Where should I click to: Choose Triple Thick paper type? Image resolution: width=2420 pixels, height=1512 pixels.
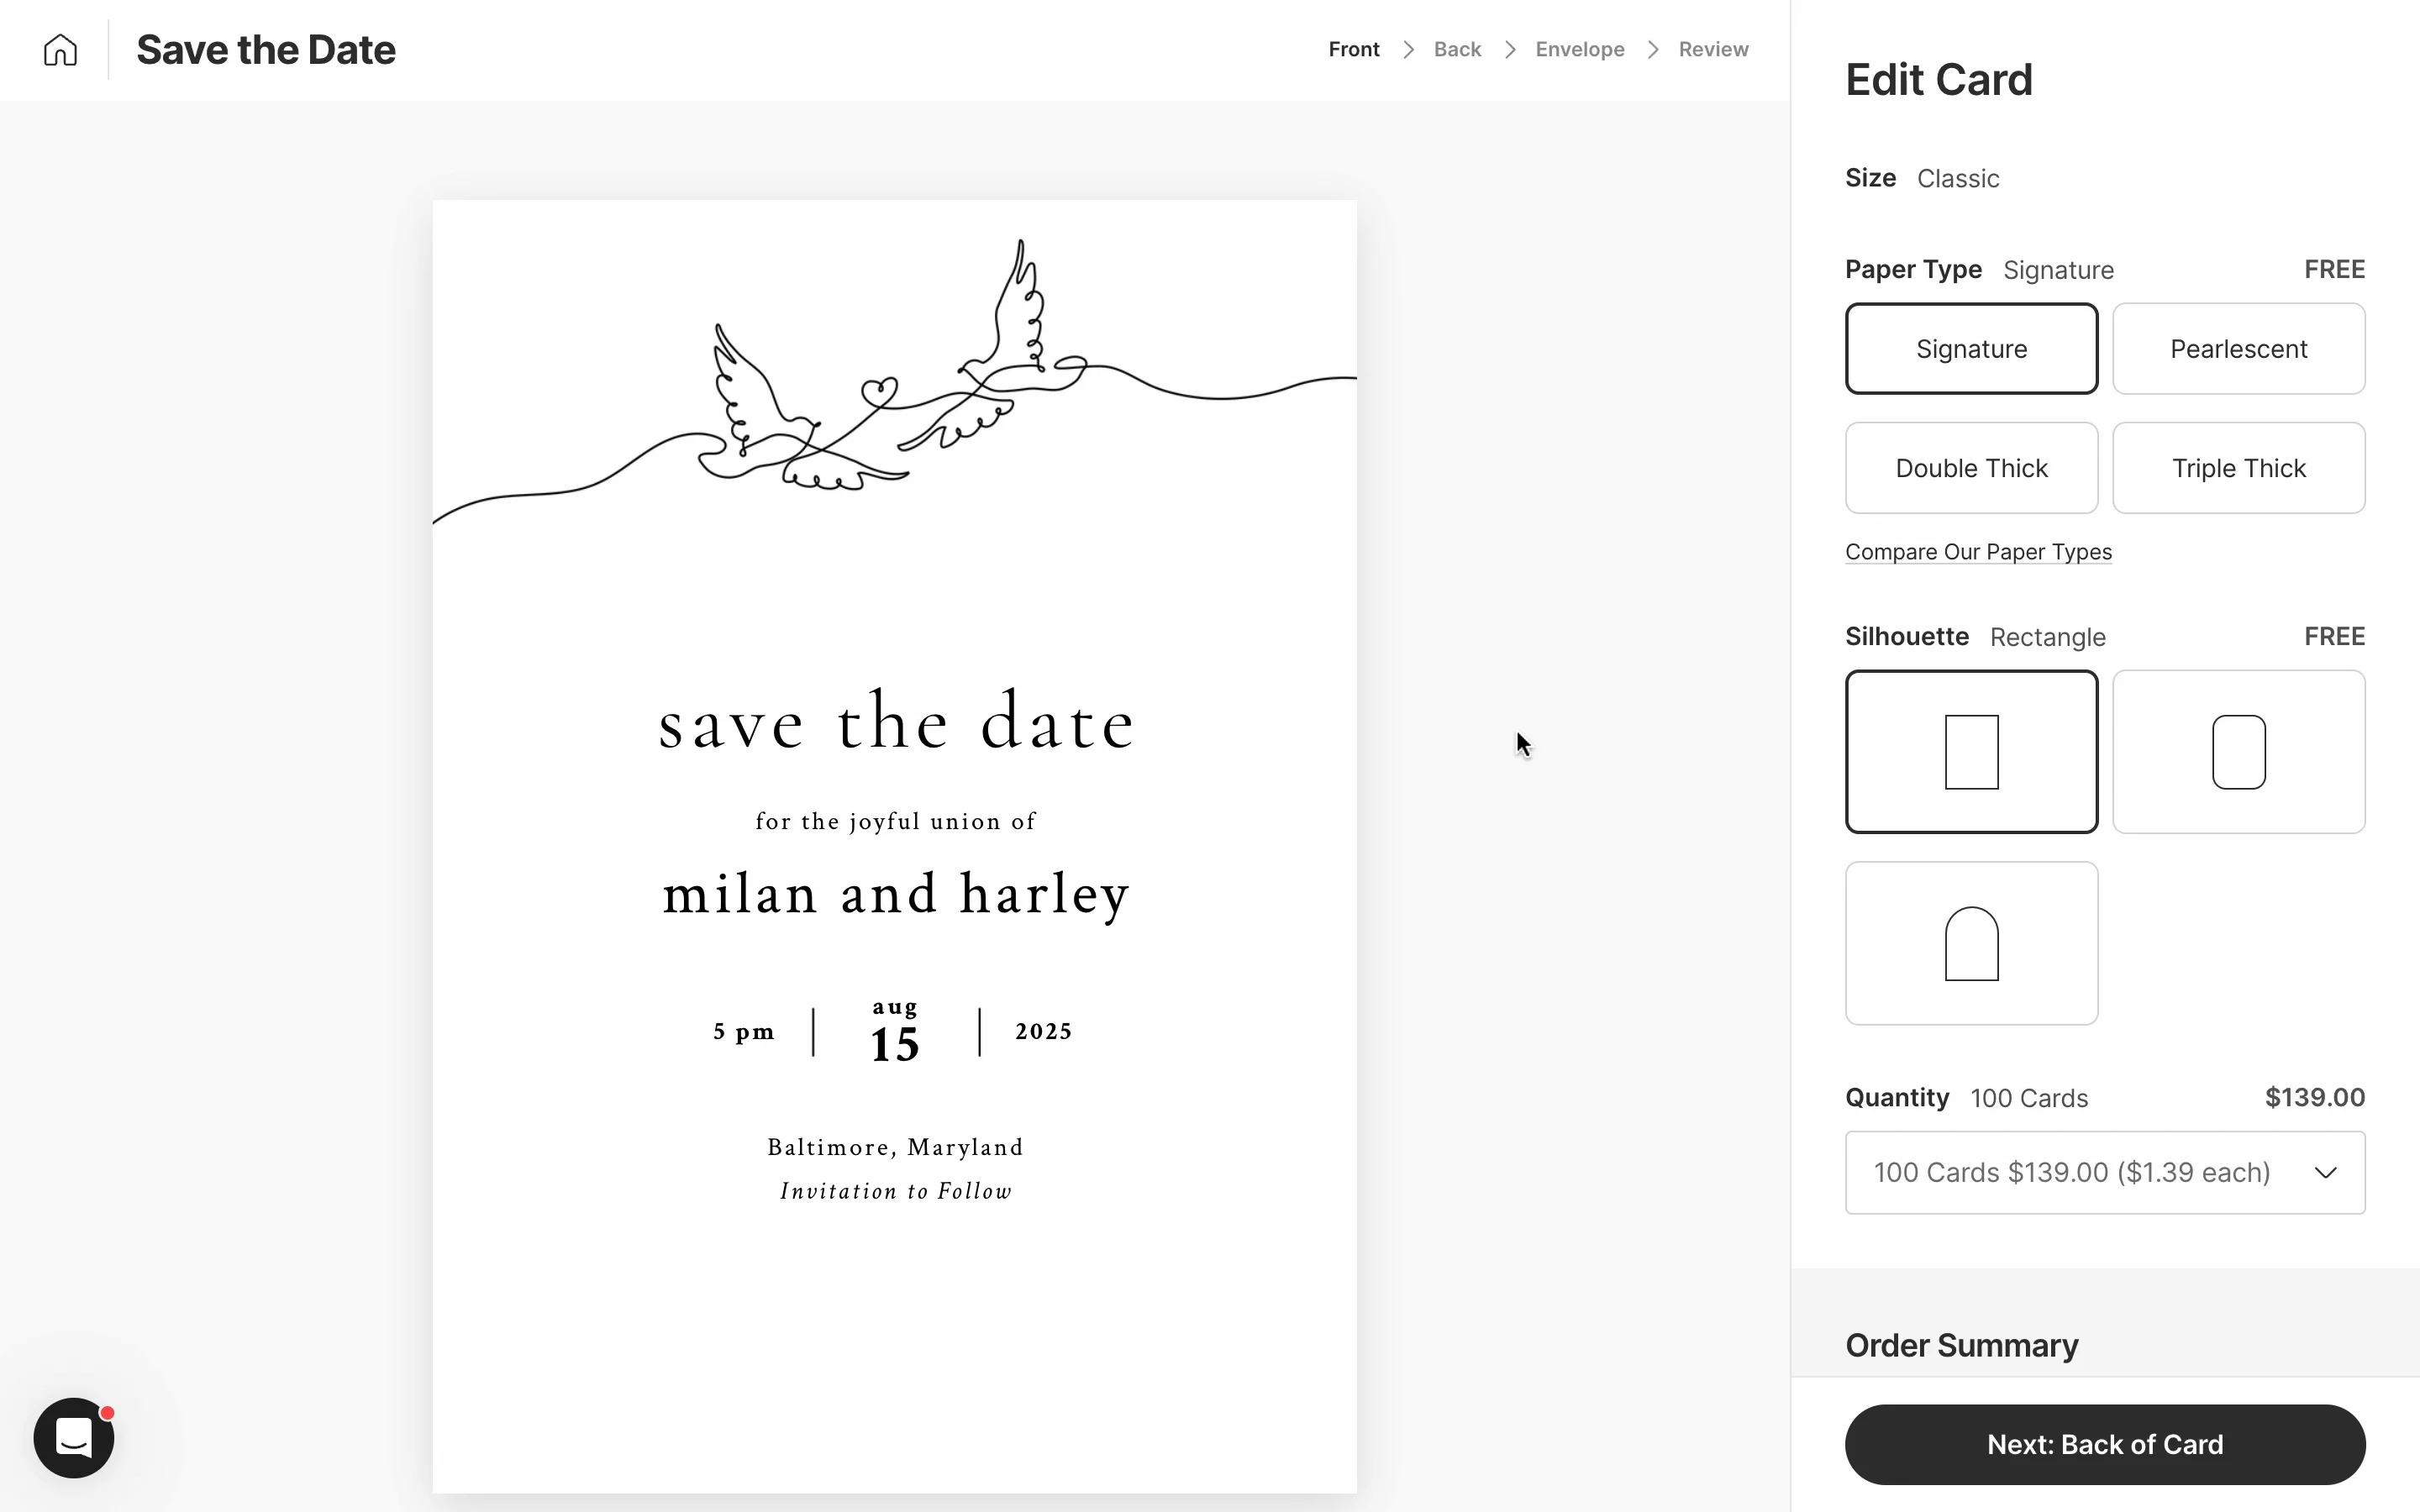2238,468
